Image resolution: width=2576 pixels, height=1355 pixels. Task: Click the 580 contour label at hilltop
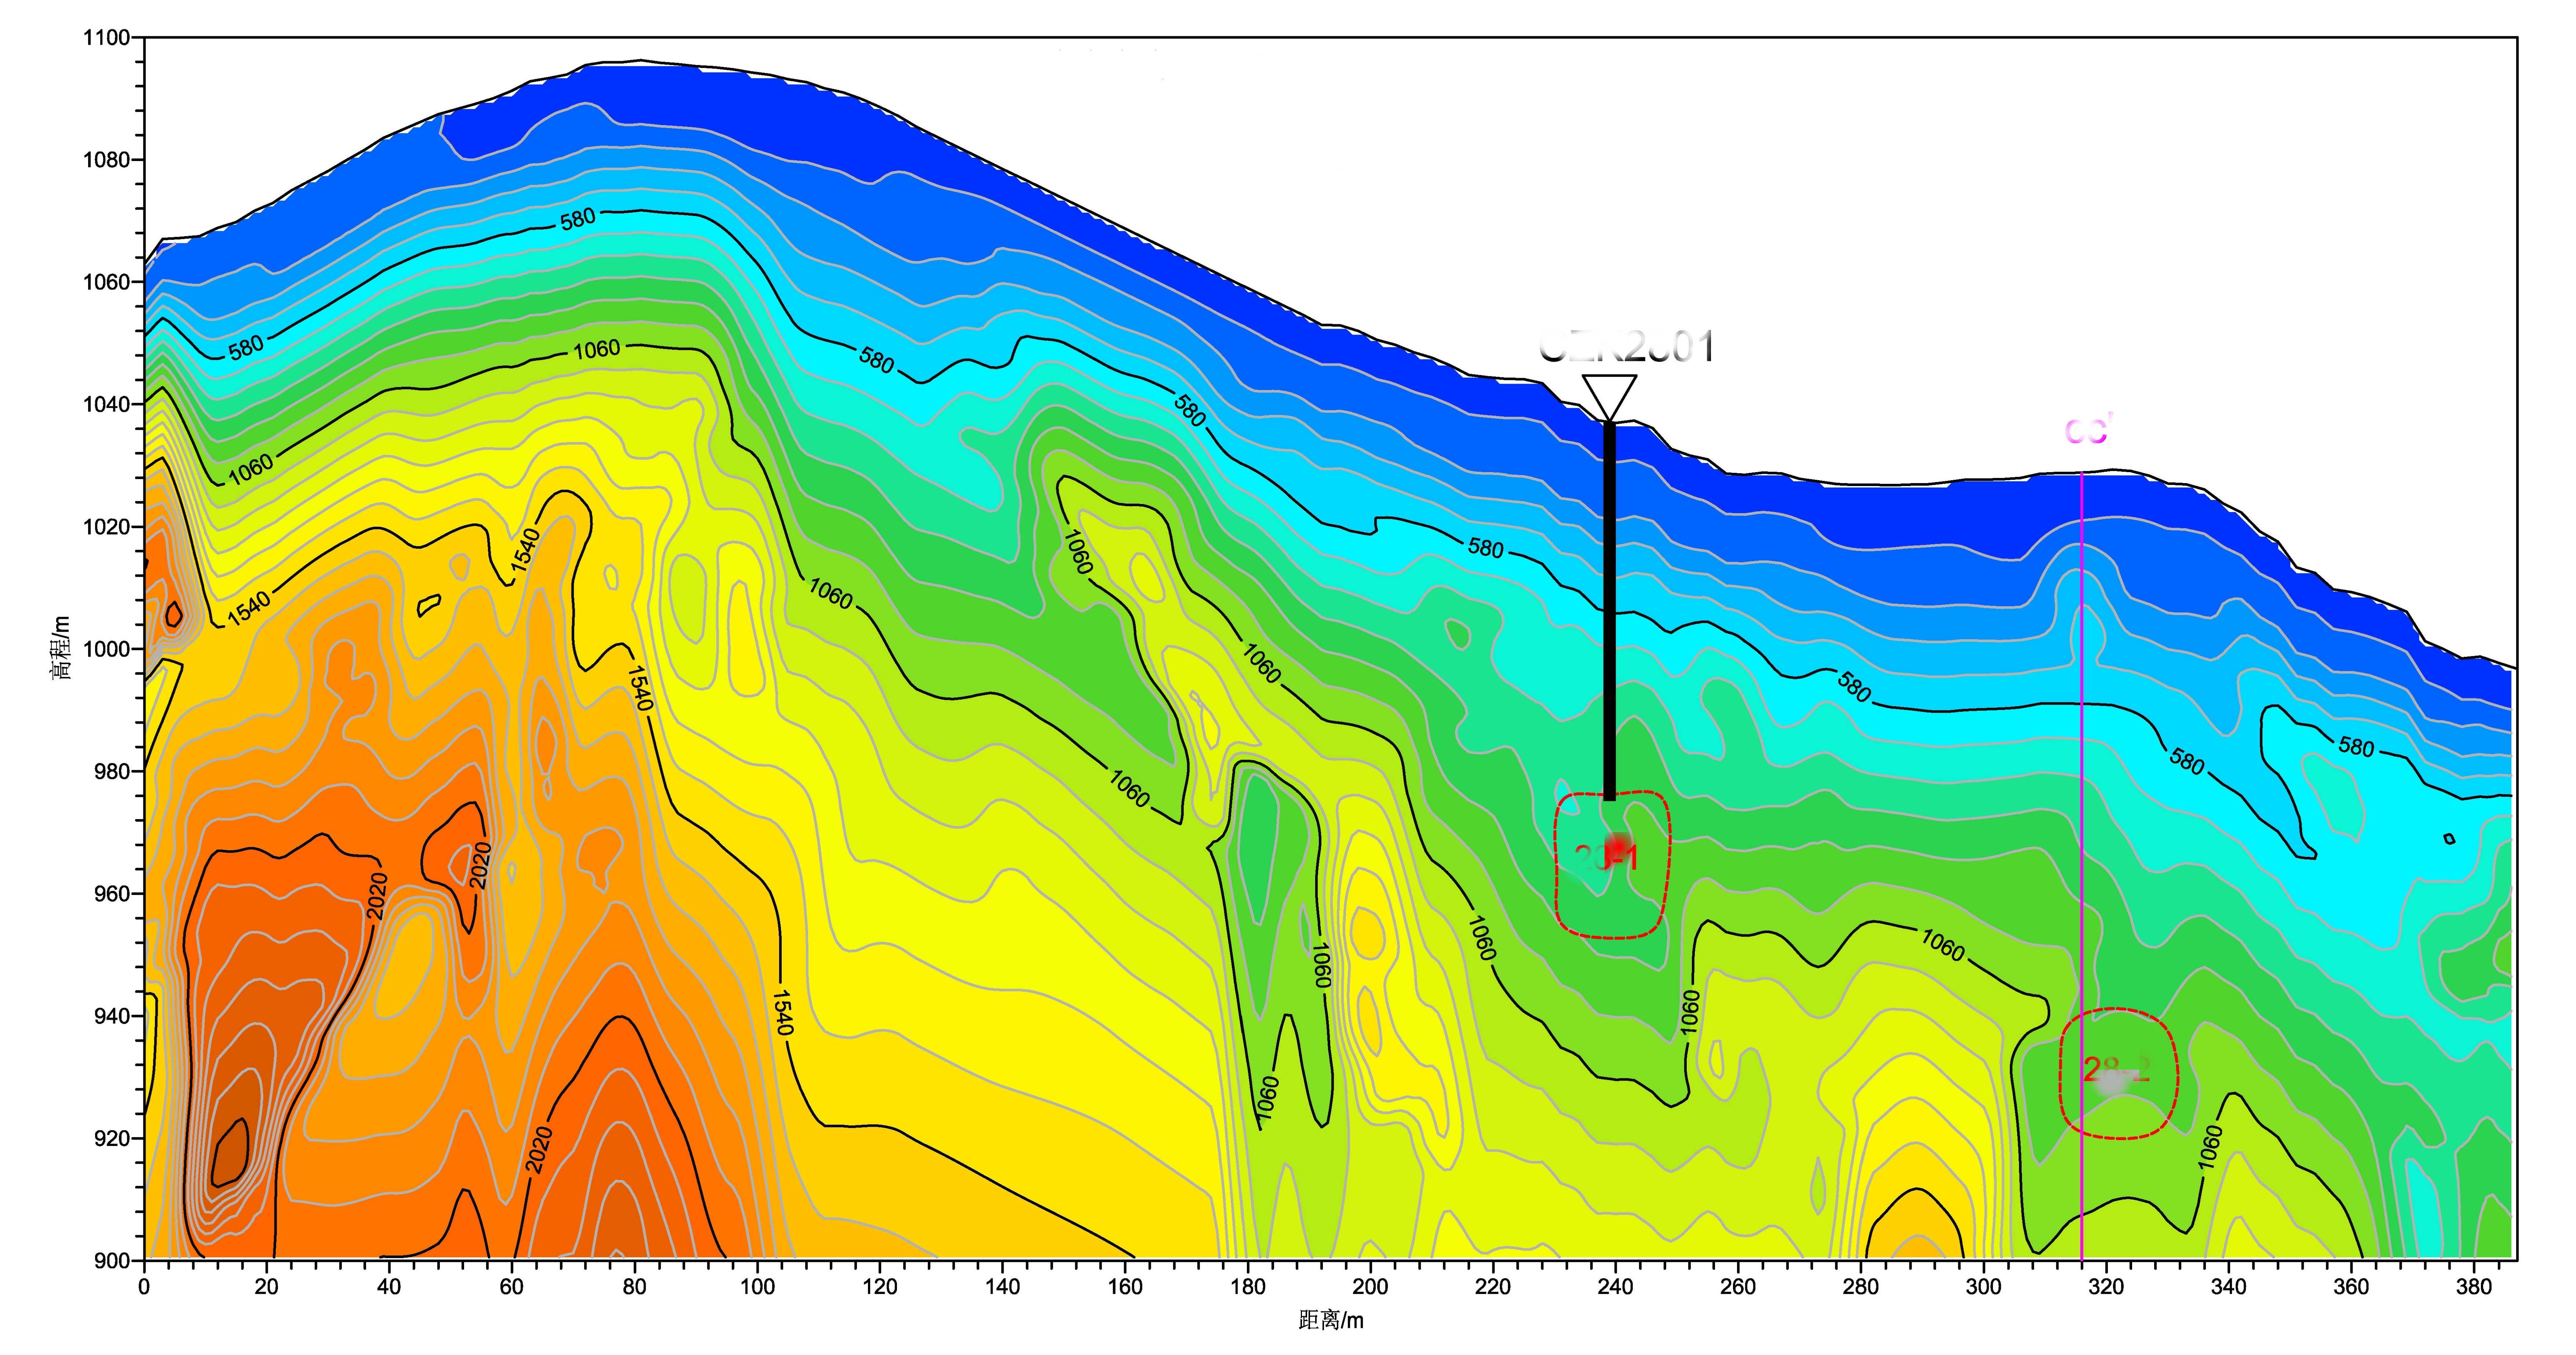tap(578, 219)
